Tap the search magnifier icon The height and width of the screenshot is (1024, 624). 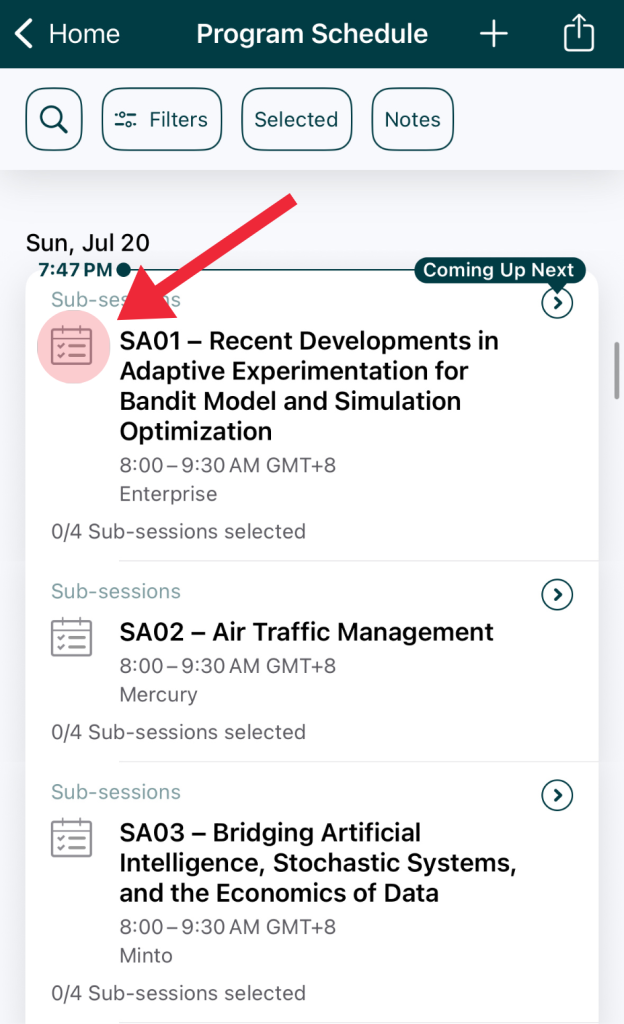pos(54,120)
